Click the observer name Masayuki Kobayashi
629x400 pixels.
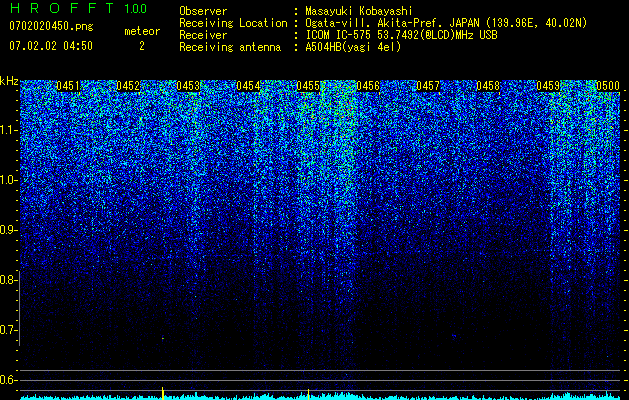(359, 12)
